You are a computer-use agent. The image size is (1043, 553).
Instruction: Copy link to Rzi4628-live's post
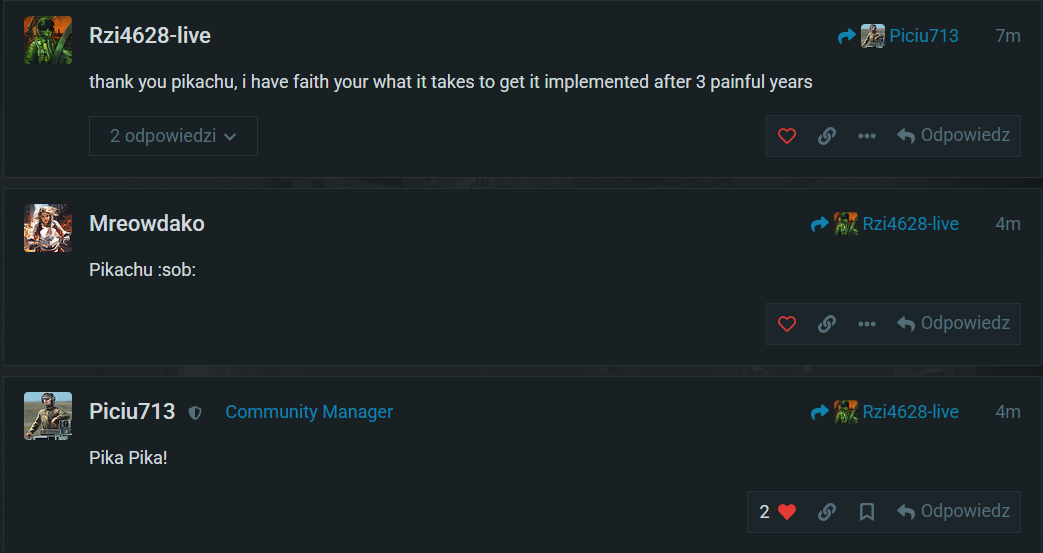point(827,136)
